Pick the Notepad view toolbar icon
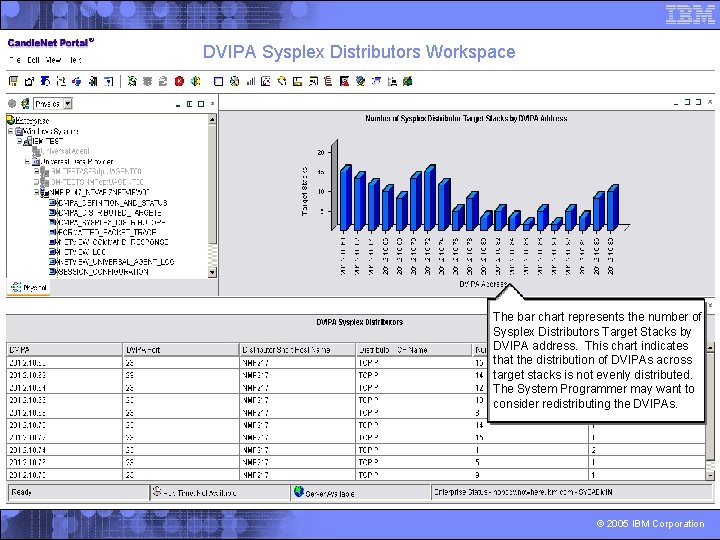Screen dimensions: 720x540 point(313,81)
